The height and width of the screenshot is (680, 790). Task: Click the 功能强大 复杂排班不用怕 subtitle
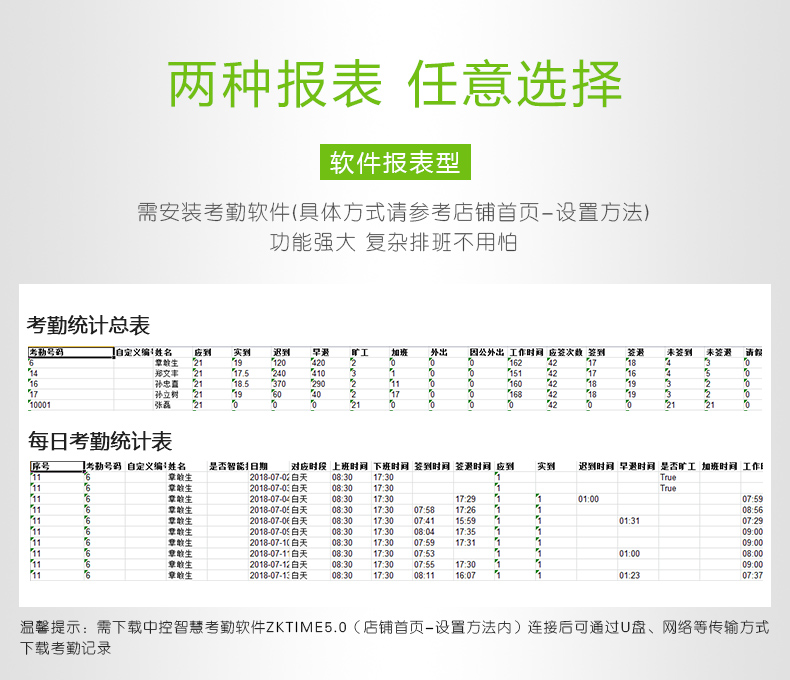point(393,242)
